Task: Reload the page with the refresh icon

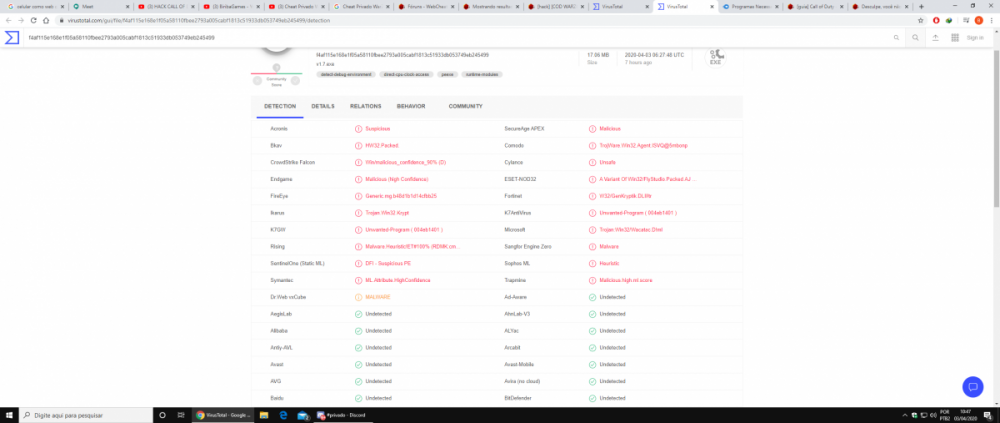Action: pos(33,20)
